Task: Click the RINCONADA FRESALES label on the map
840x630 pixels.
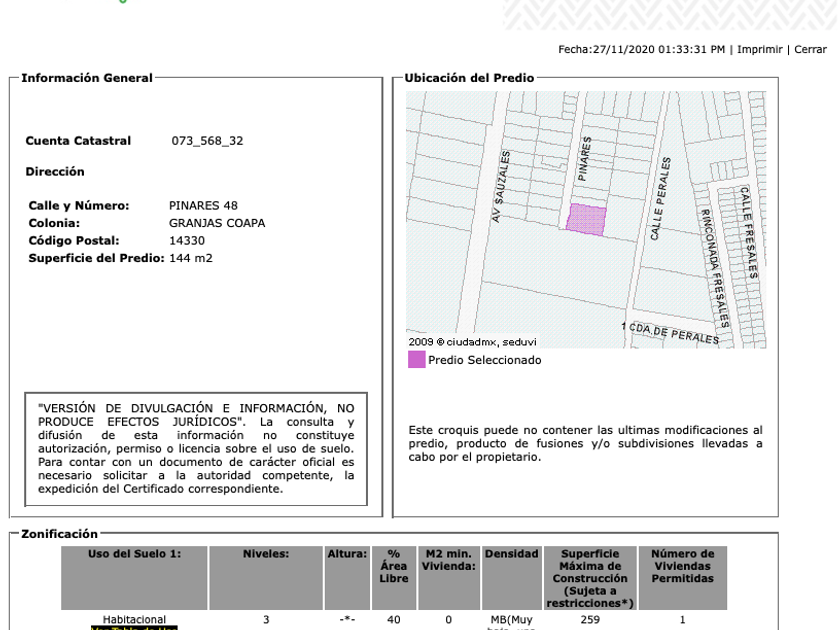Action: point(715,268)
